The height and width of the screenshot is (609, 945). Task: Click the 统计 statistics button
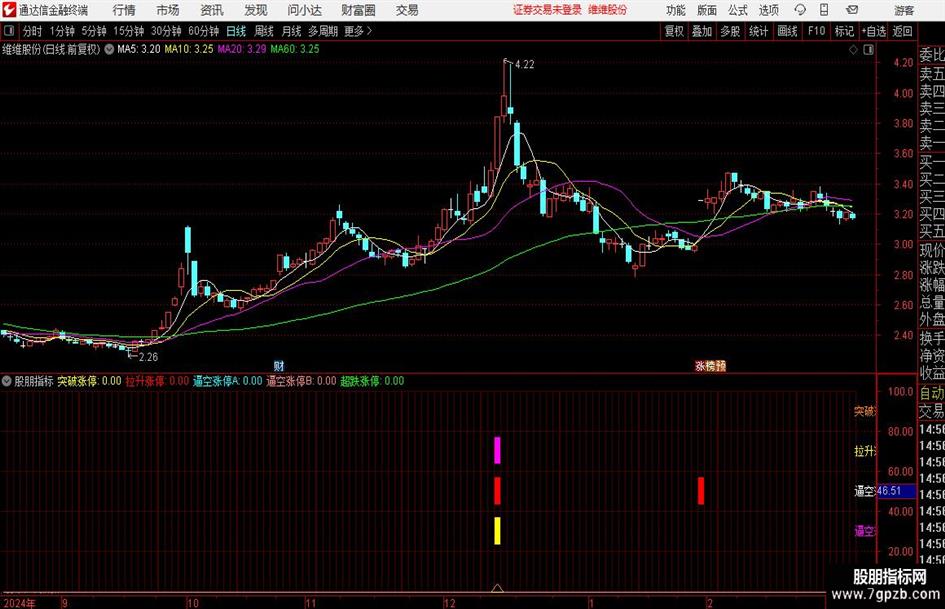[758, 31]
